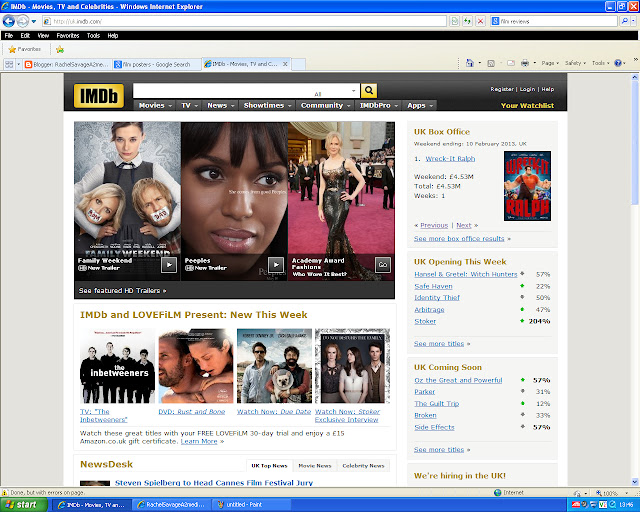Click the RSS Feeds icon
640x512 pixels.
[x=491, y=63]
